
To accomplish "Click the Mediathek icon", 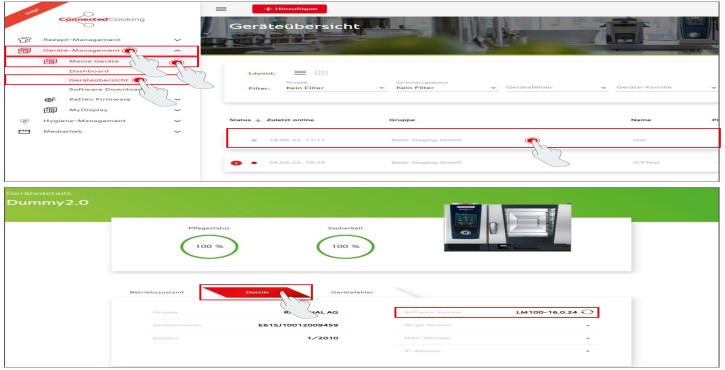I will [x=24, y=132].
